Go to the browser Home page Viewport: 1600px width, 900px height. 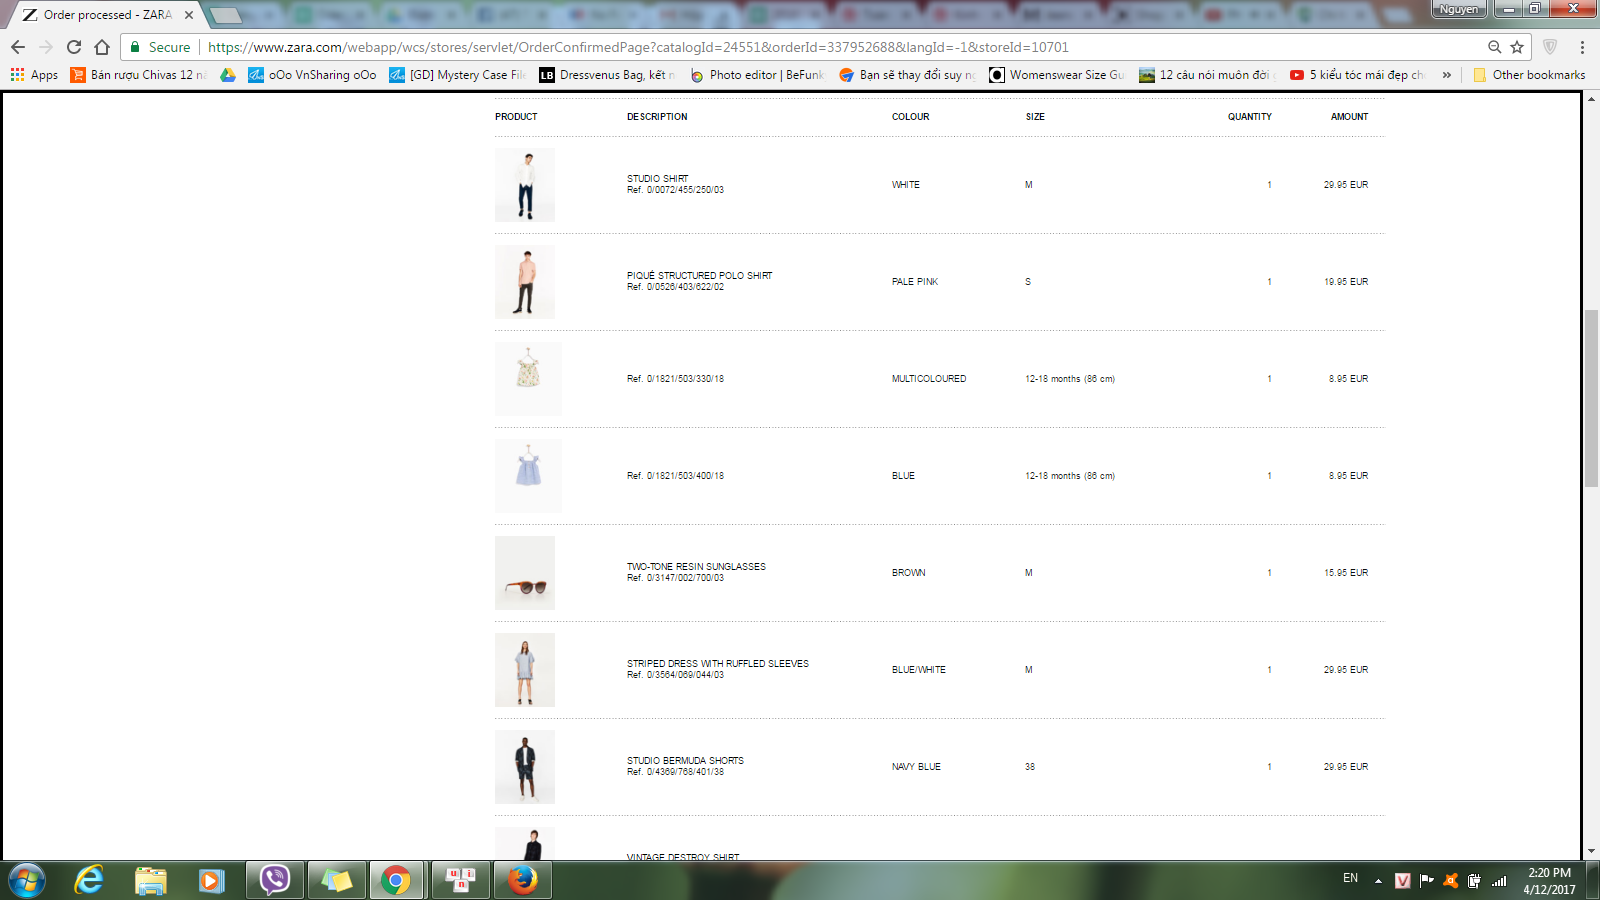click(x=101, y=47)
